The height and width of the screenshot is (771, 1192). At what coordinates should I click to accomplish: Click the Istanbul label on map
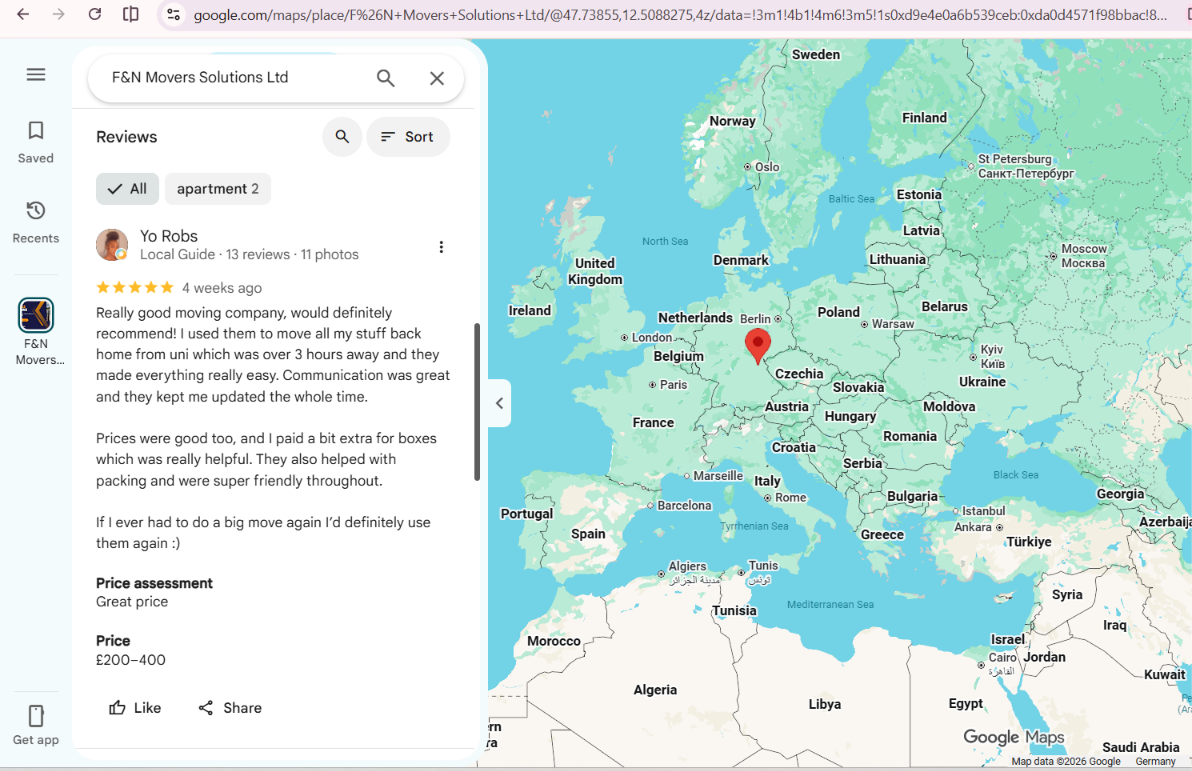[x=984, y=511]
